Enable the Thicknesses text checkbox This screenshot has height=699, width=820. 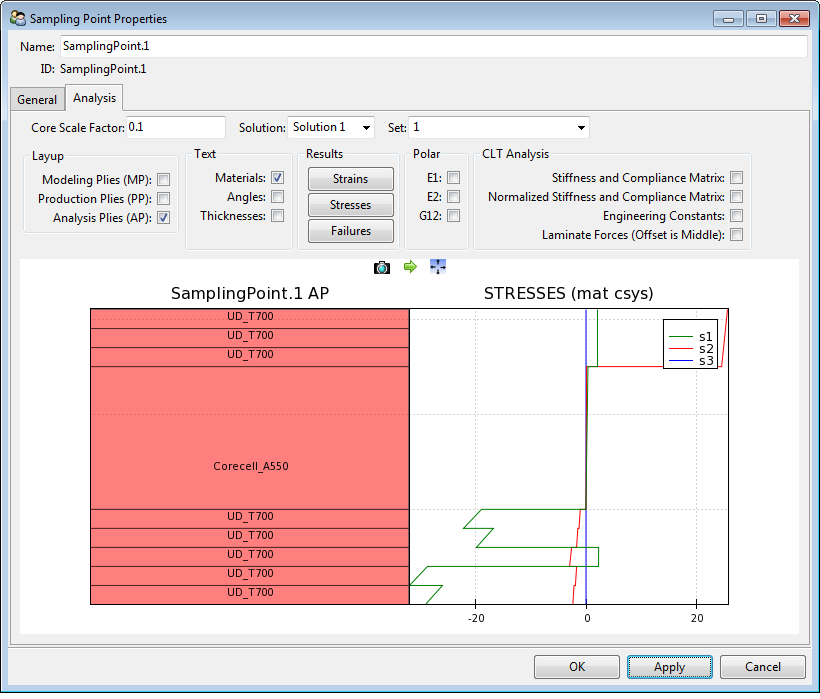click(x=278, y=215)
